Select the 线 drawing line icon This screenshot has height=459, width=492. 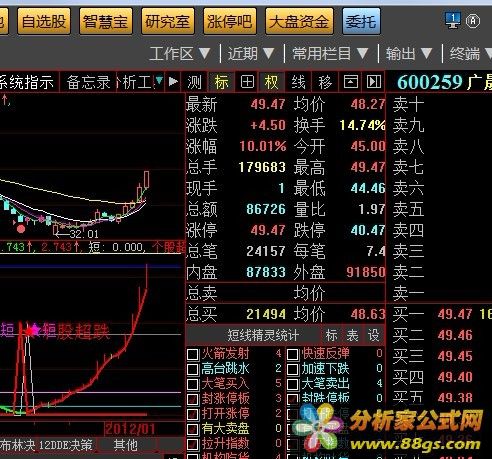298,82
